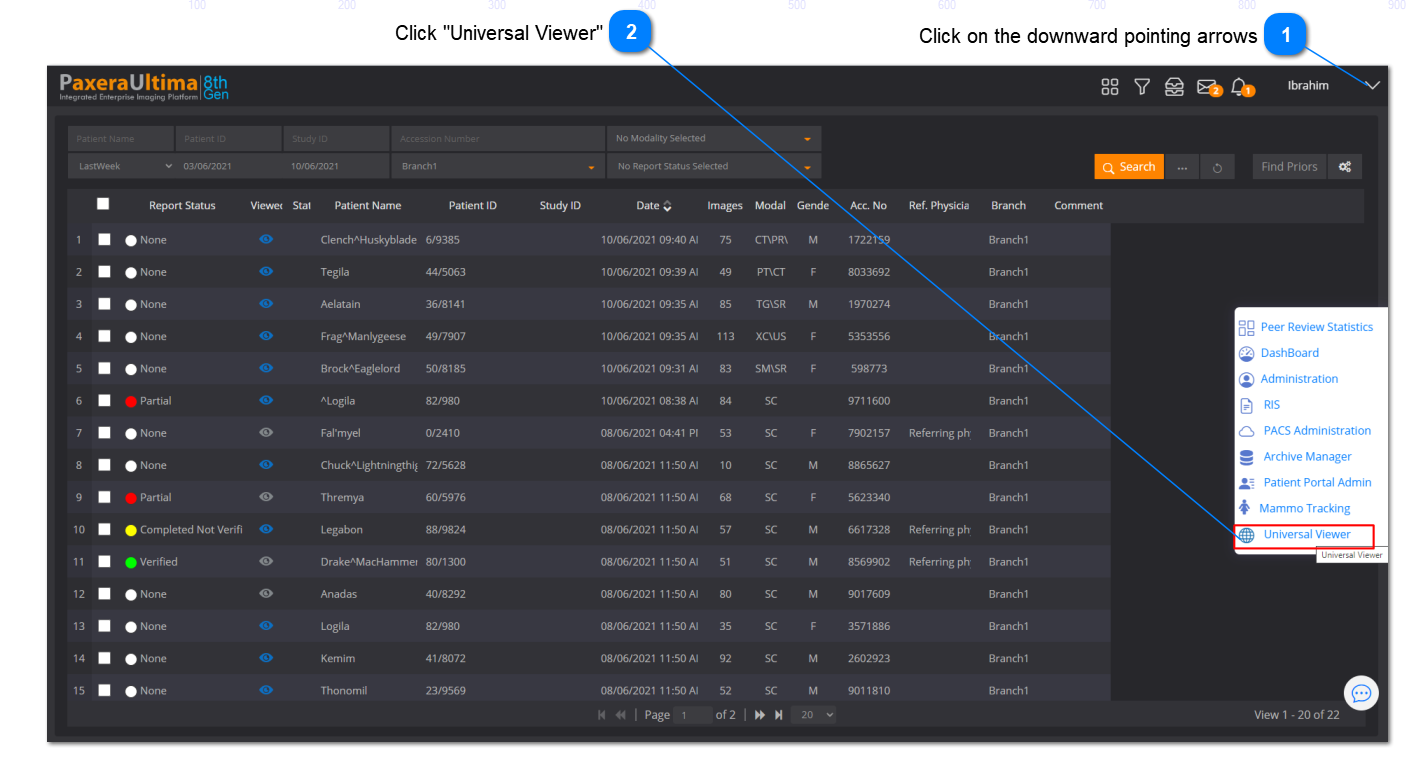Open the notifications bell icon
Image resolution: width=1420 pixels, height=771 pixels.
[1239, 87]
